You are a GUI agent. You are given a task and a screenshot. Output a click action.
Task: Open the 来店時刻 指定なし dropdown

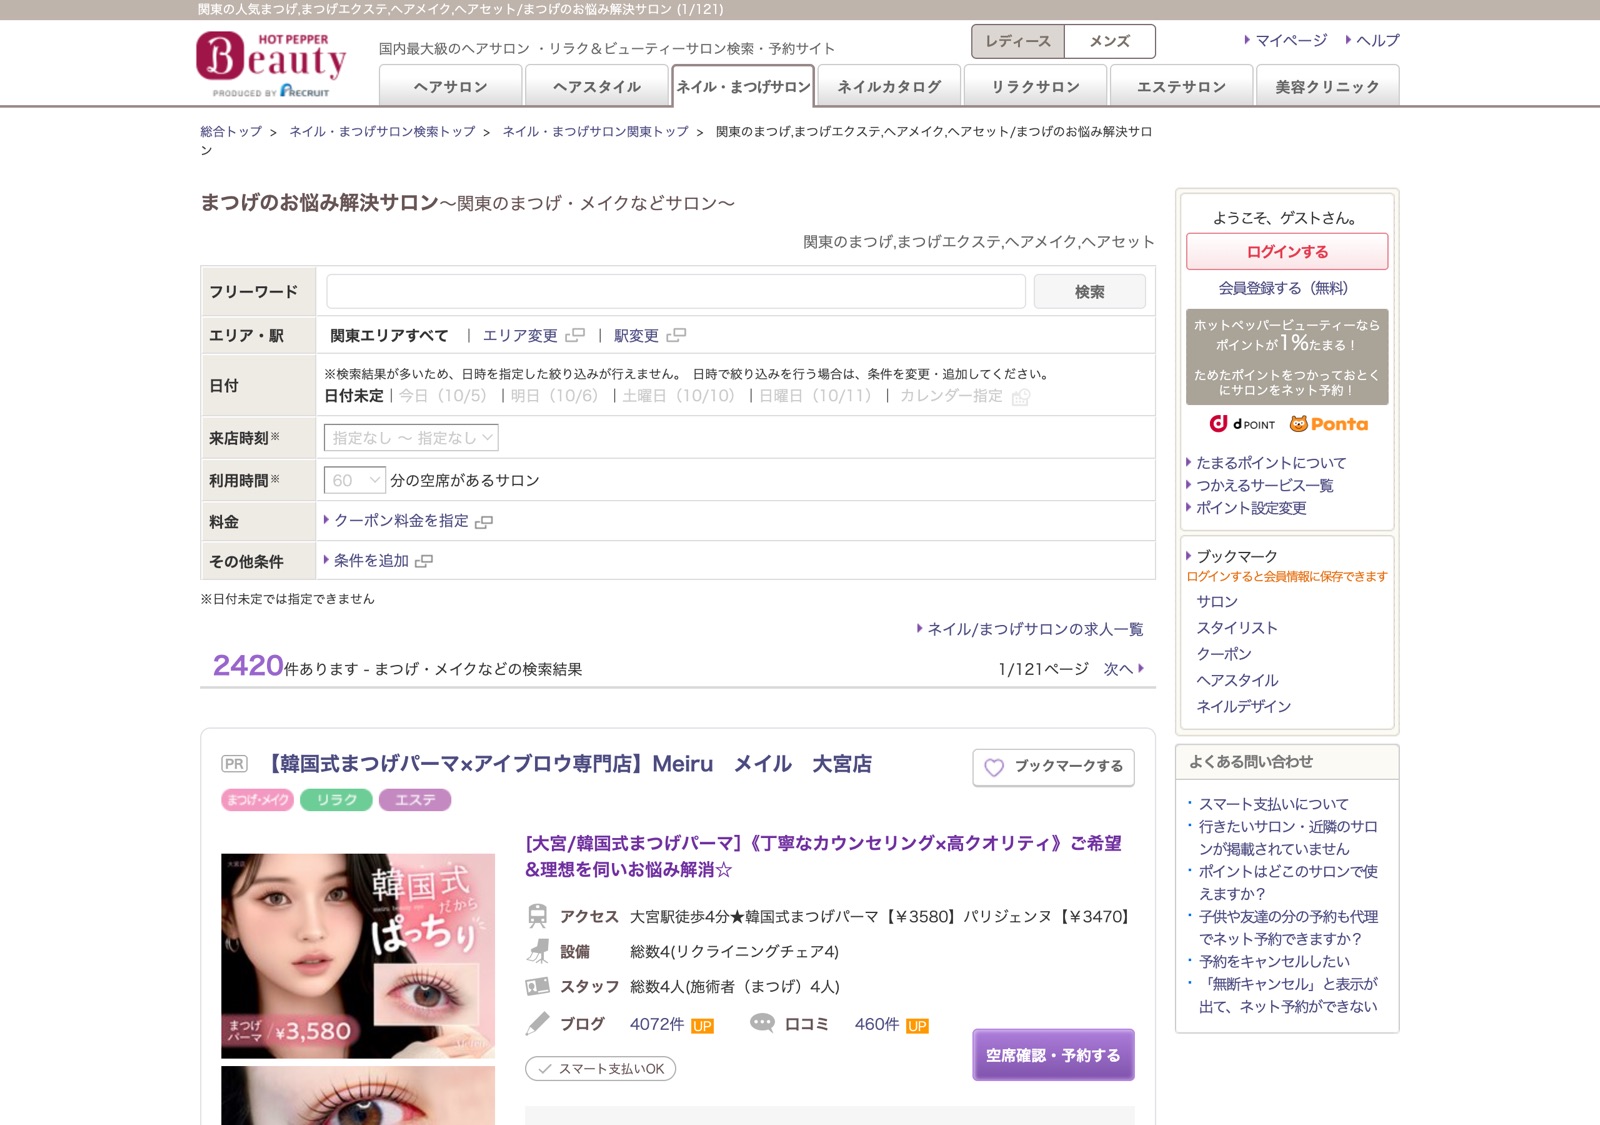point(411,438)
